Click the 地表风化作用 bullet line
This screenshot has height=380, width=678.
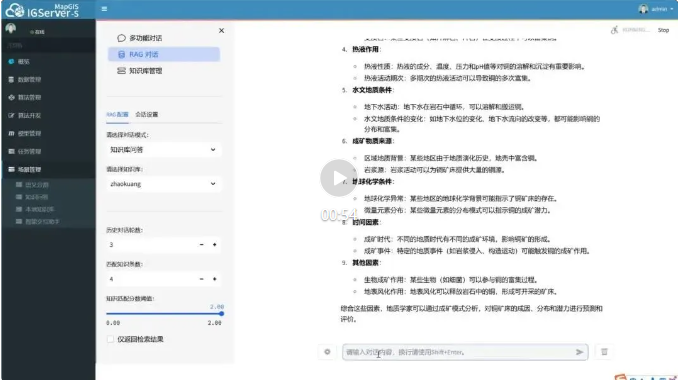[x=460, y=291]
